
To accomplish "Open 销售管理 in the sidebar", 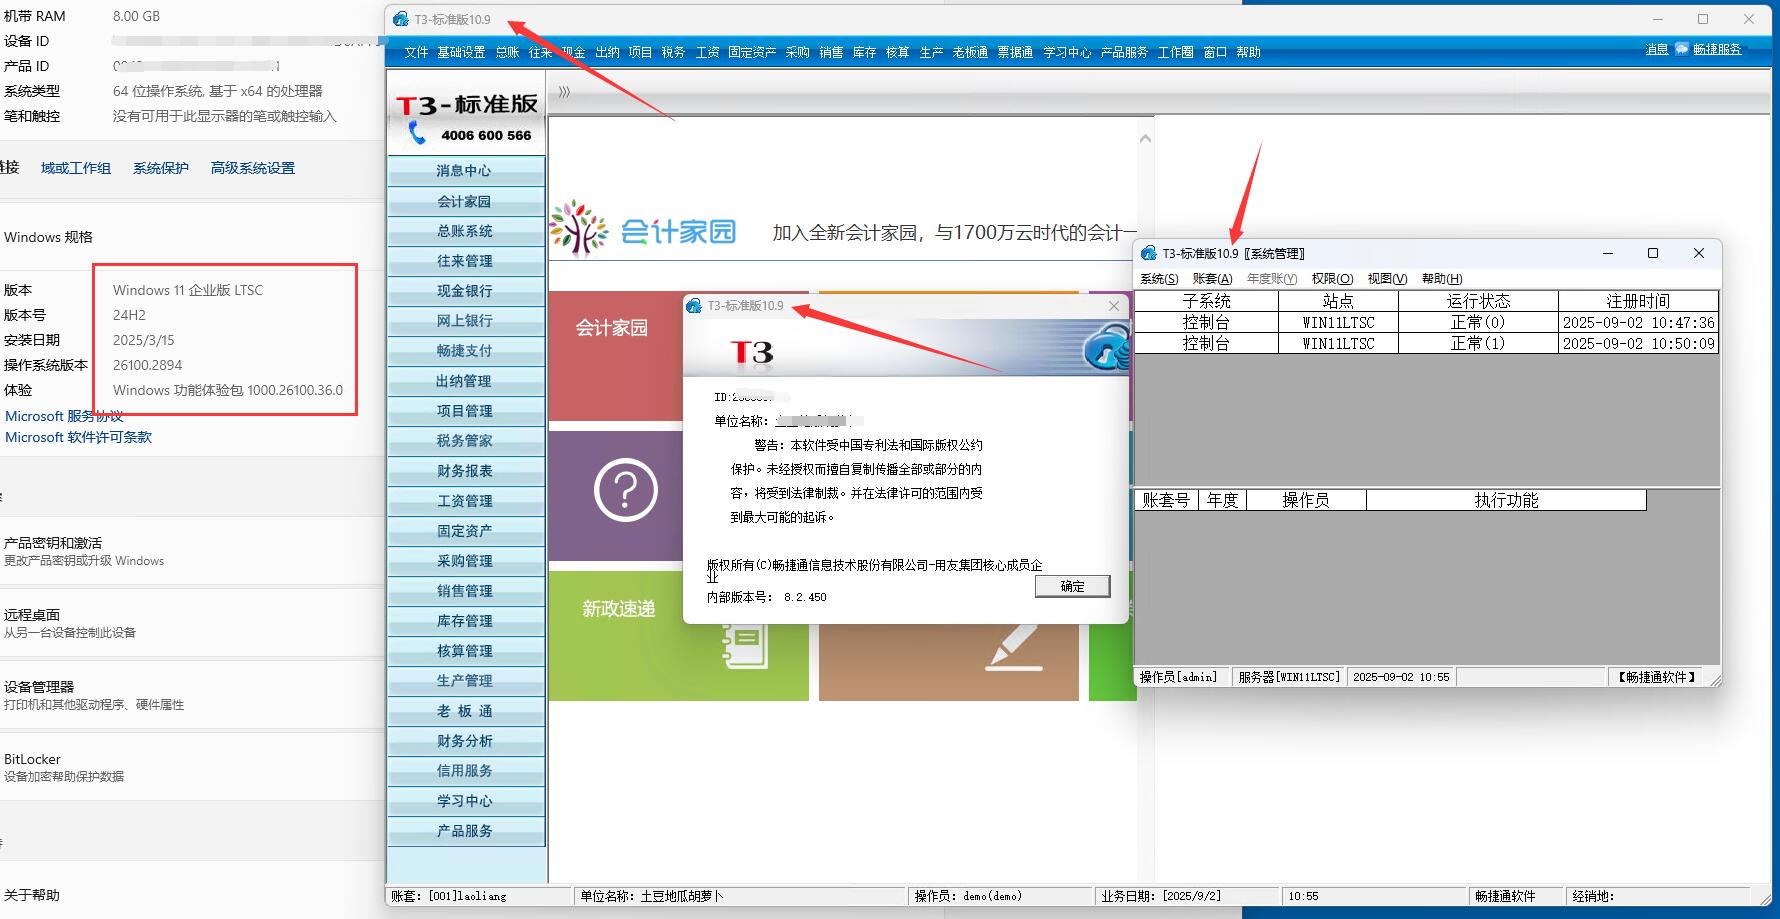I will [x=465, y=591].
